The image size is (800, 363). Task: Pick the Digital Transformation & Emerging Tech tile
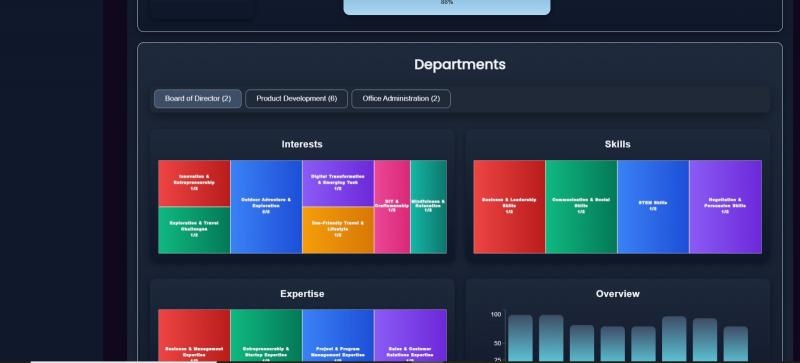(338, 183)
